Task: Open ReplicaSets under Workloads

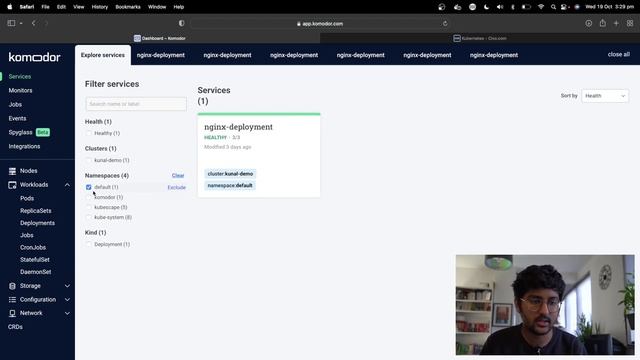Action: 36,211
